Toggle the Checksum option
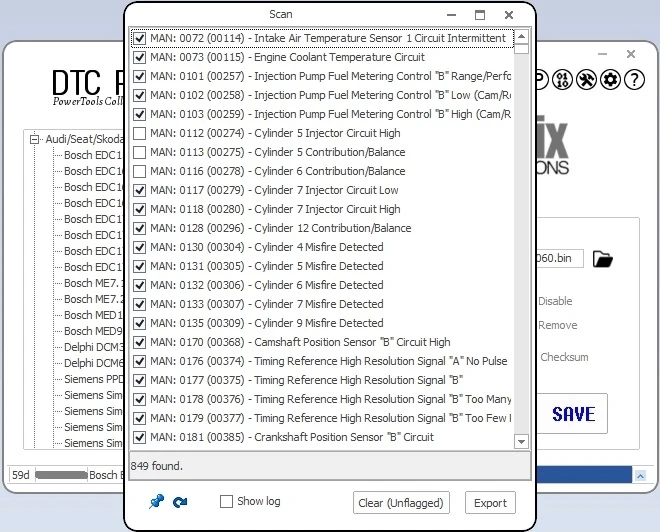Image resolution: width=660 pixels, height=532 pixels. pos(564,357)
